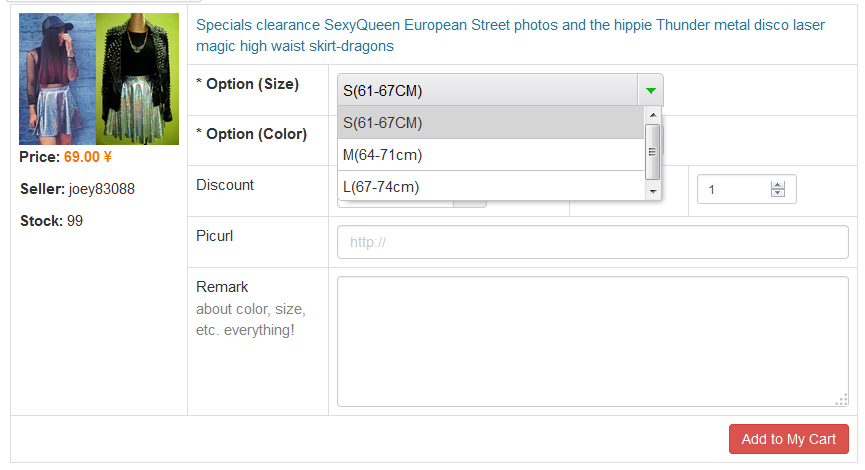
Task: Increase quantity with stepper up arrow
Action: coord(778,185)
